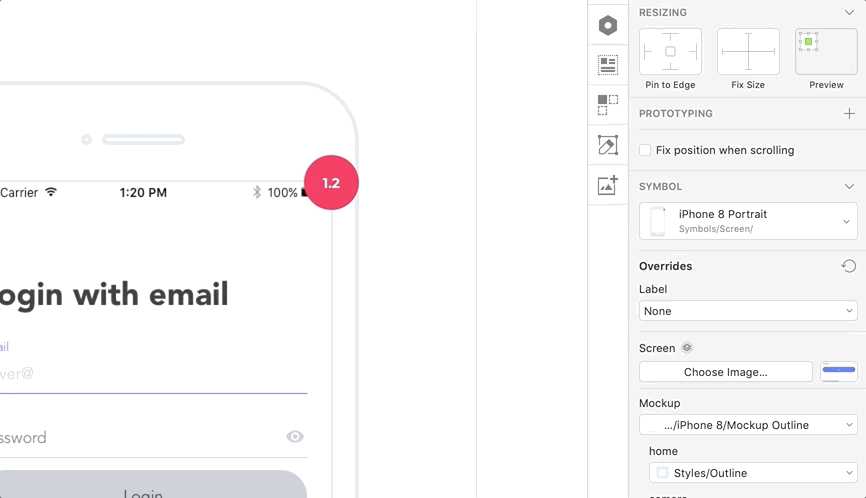Image resolution: width=866 pixels, height=498 pixels.
Task: Open the Mockup override dropdown
Action: click(x=748, y=425)
